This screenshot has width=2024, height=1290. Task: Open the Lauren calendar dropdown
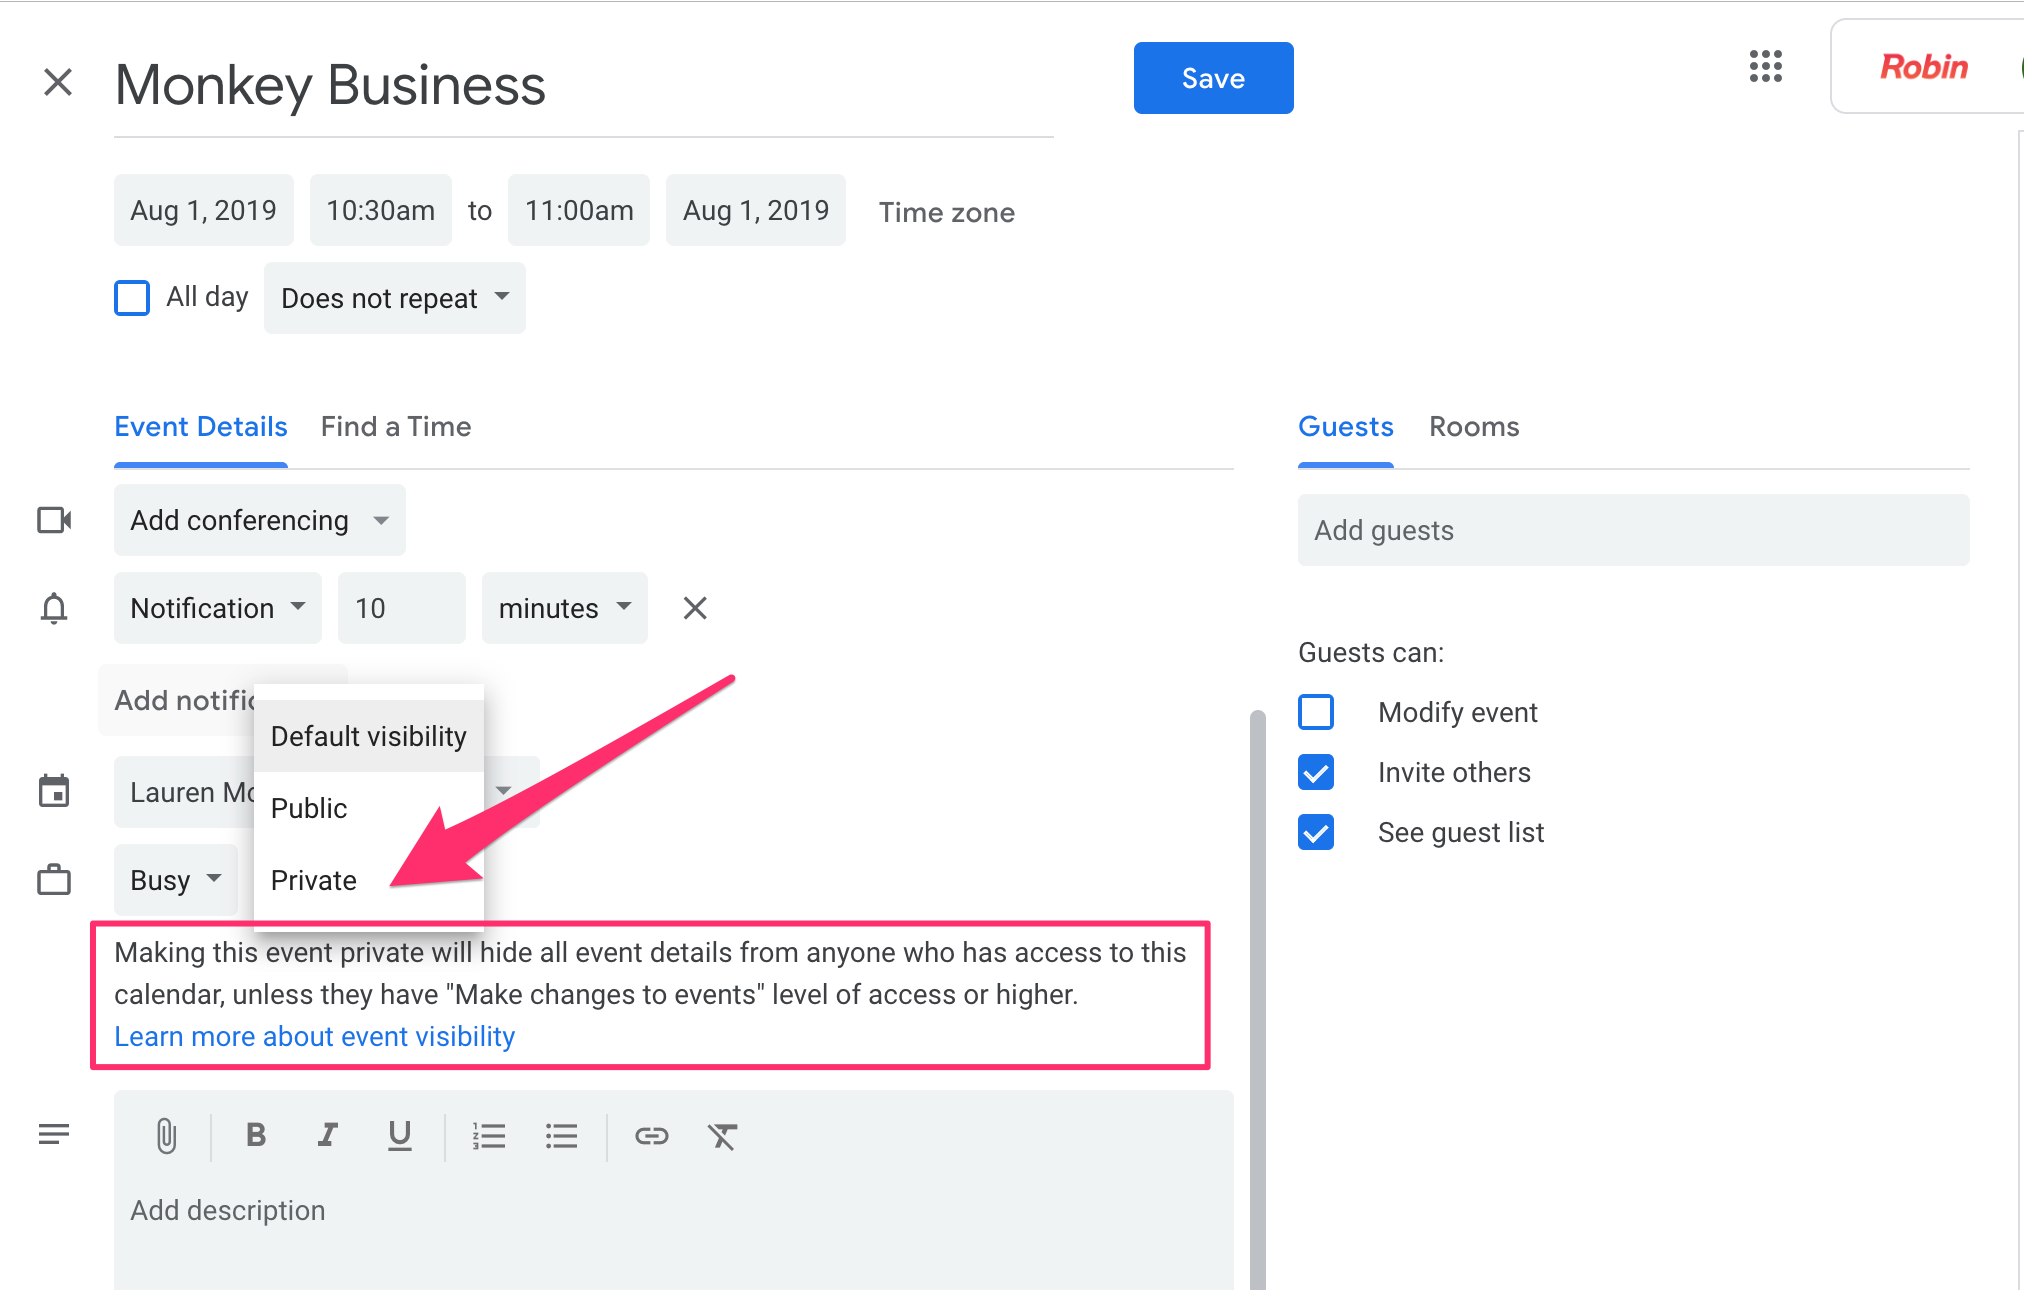(x=504, y=791)
